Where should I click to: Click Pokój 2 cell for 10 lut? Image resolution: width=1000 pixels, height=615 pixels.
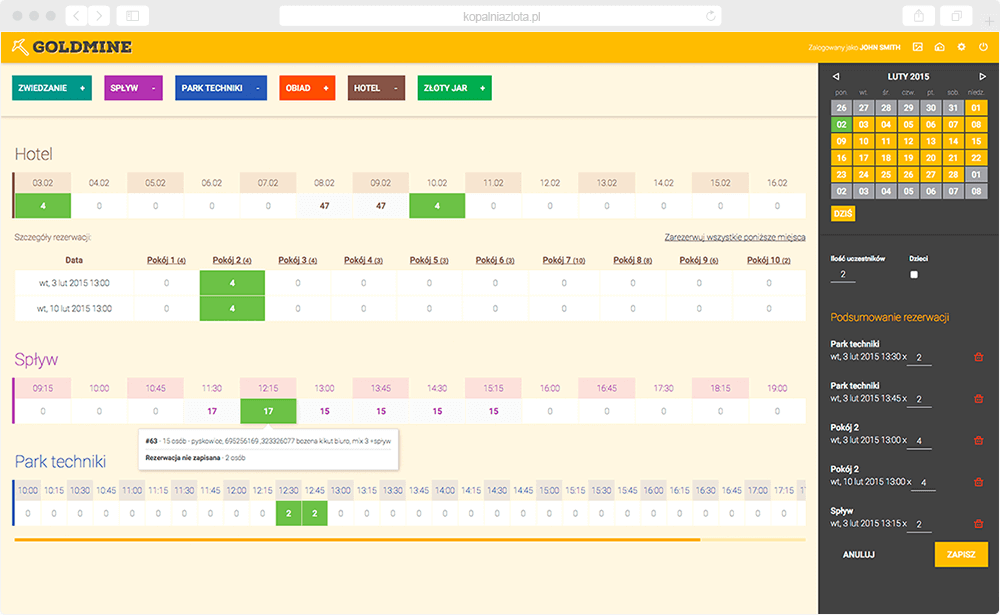click(232, 308)
